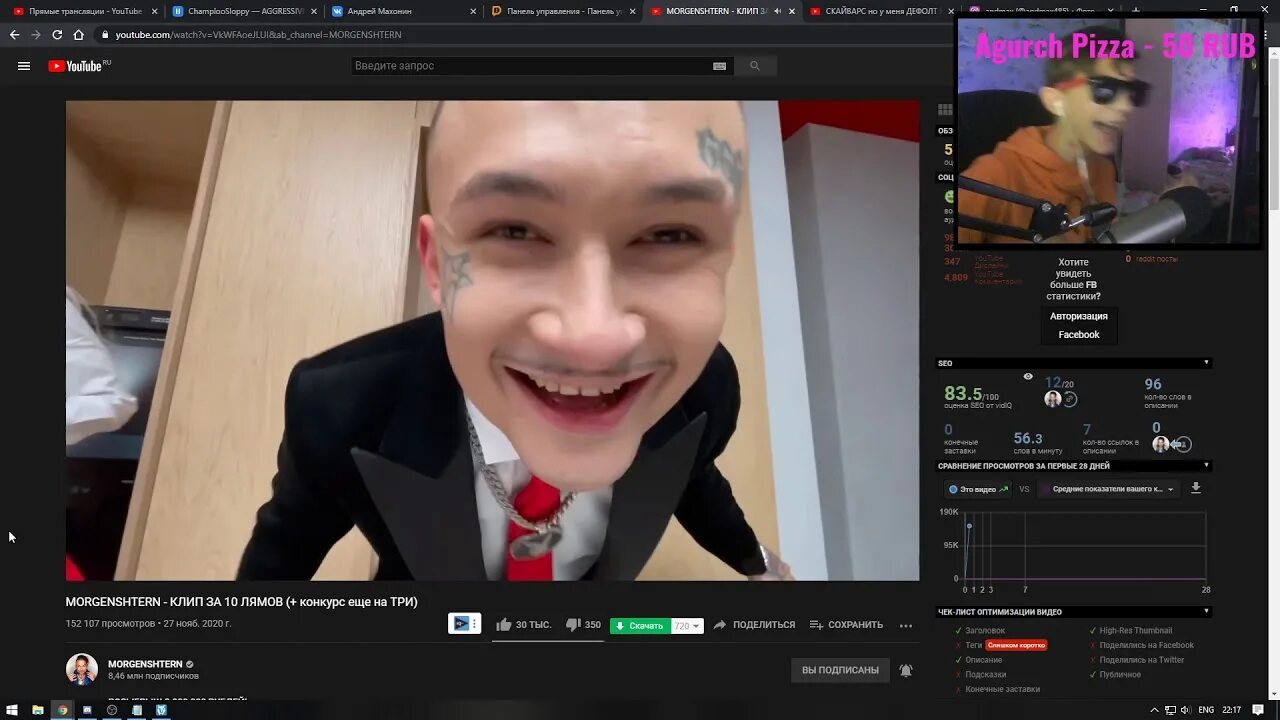
Task: Click the YouTube search input field
Action: pyautogui.click(x=530, y=66)
